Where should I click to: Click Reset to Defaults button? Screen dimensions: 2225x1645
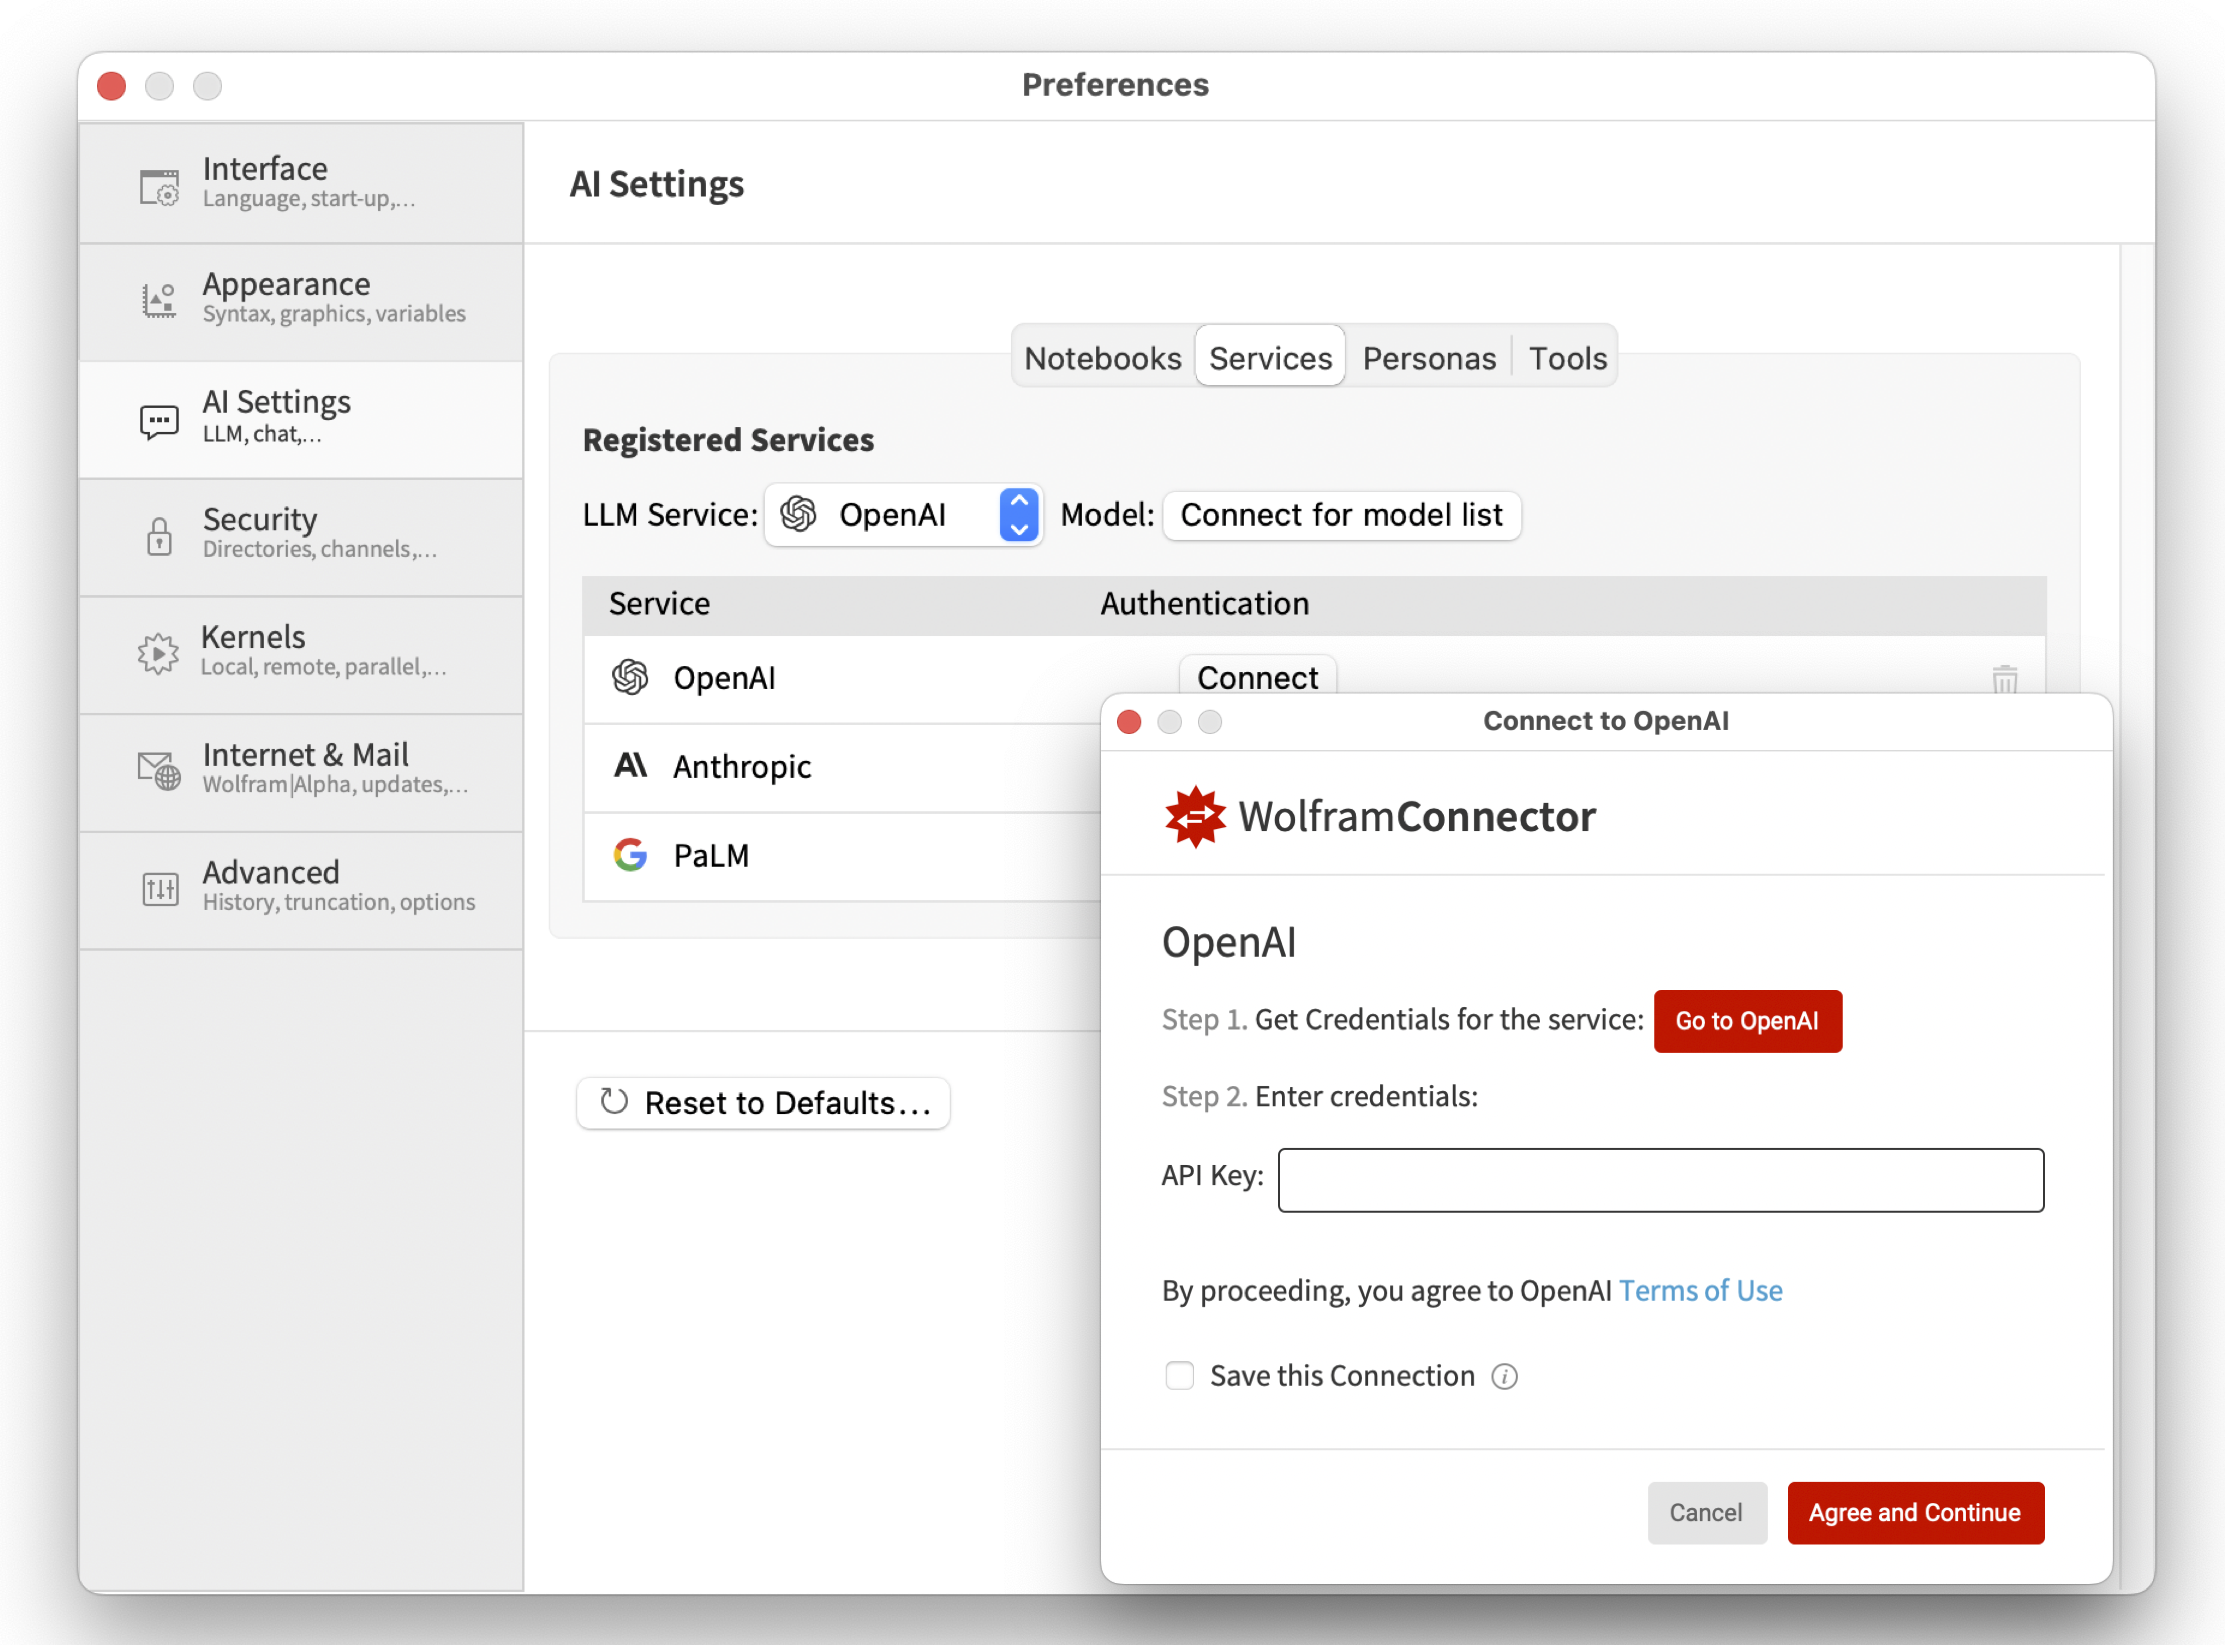(x=764, y=1103)
